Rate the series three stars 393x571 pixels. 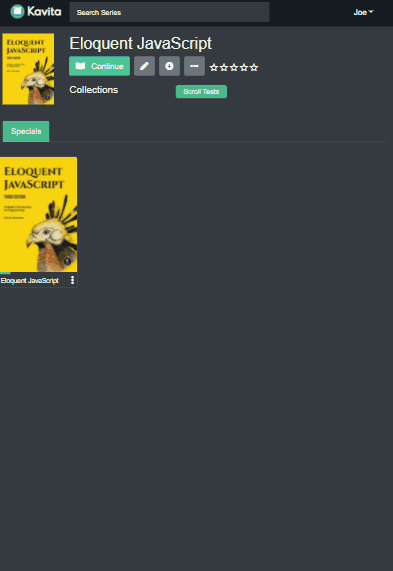tap(234, 67)
